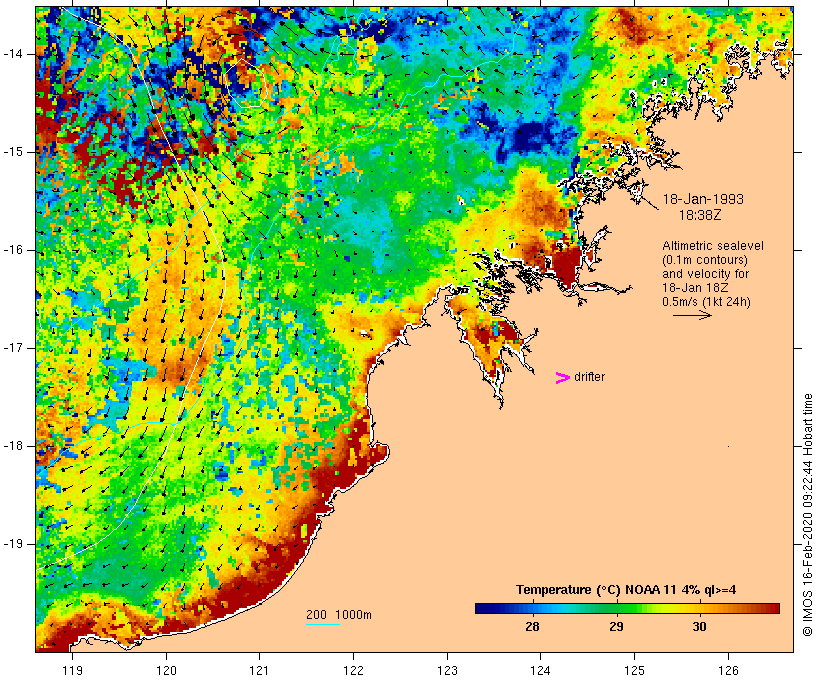Click the longitude label 123
Viewport: 820px width, 680px height.
(x=447, y=671)
